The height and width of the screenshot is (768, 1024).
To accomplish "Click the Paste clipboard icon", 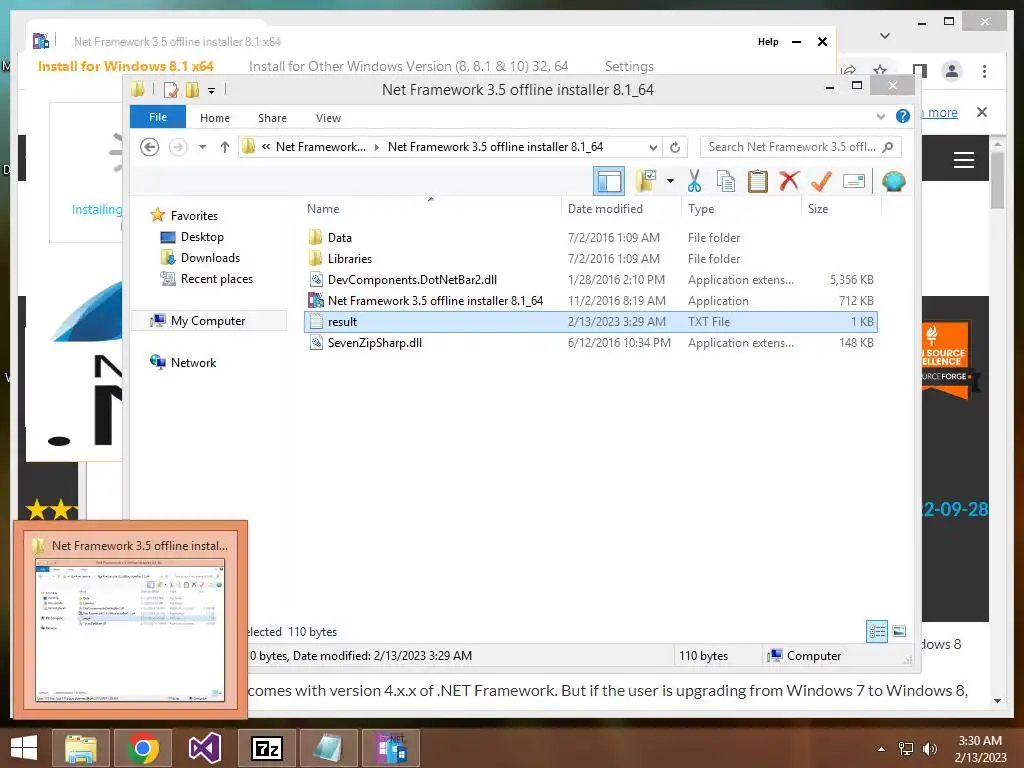I will tap(758, 181).
